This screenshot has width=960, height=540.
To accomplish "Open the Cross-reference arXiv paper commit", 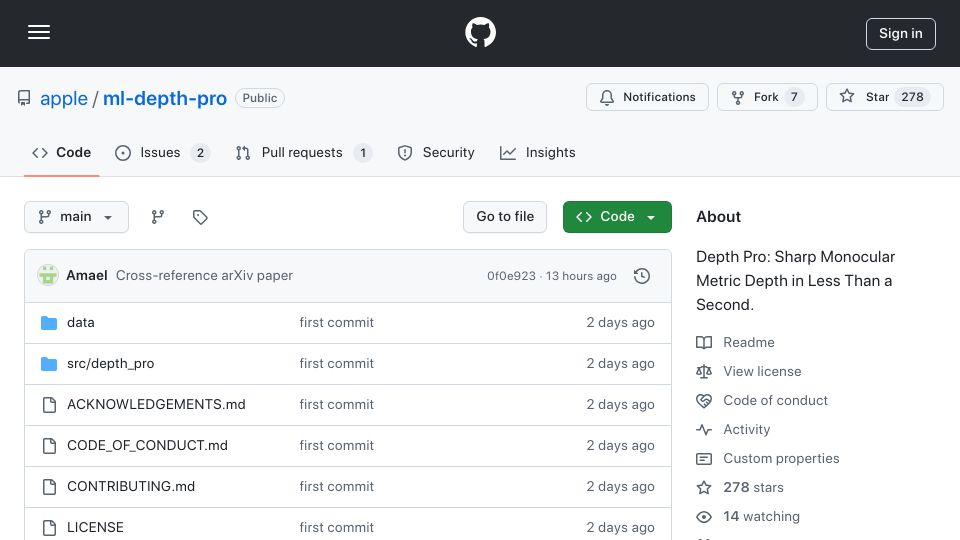I will click(x=204, y=276).
